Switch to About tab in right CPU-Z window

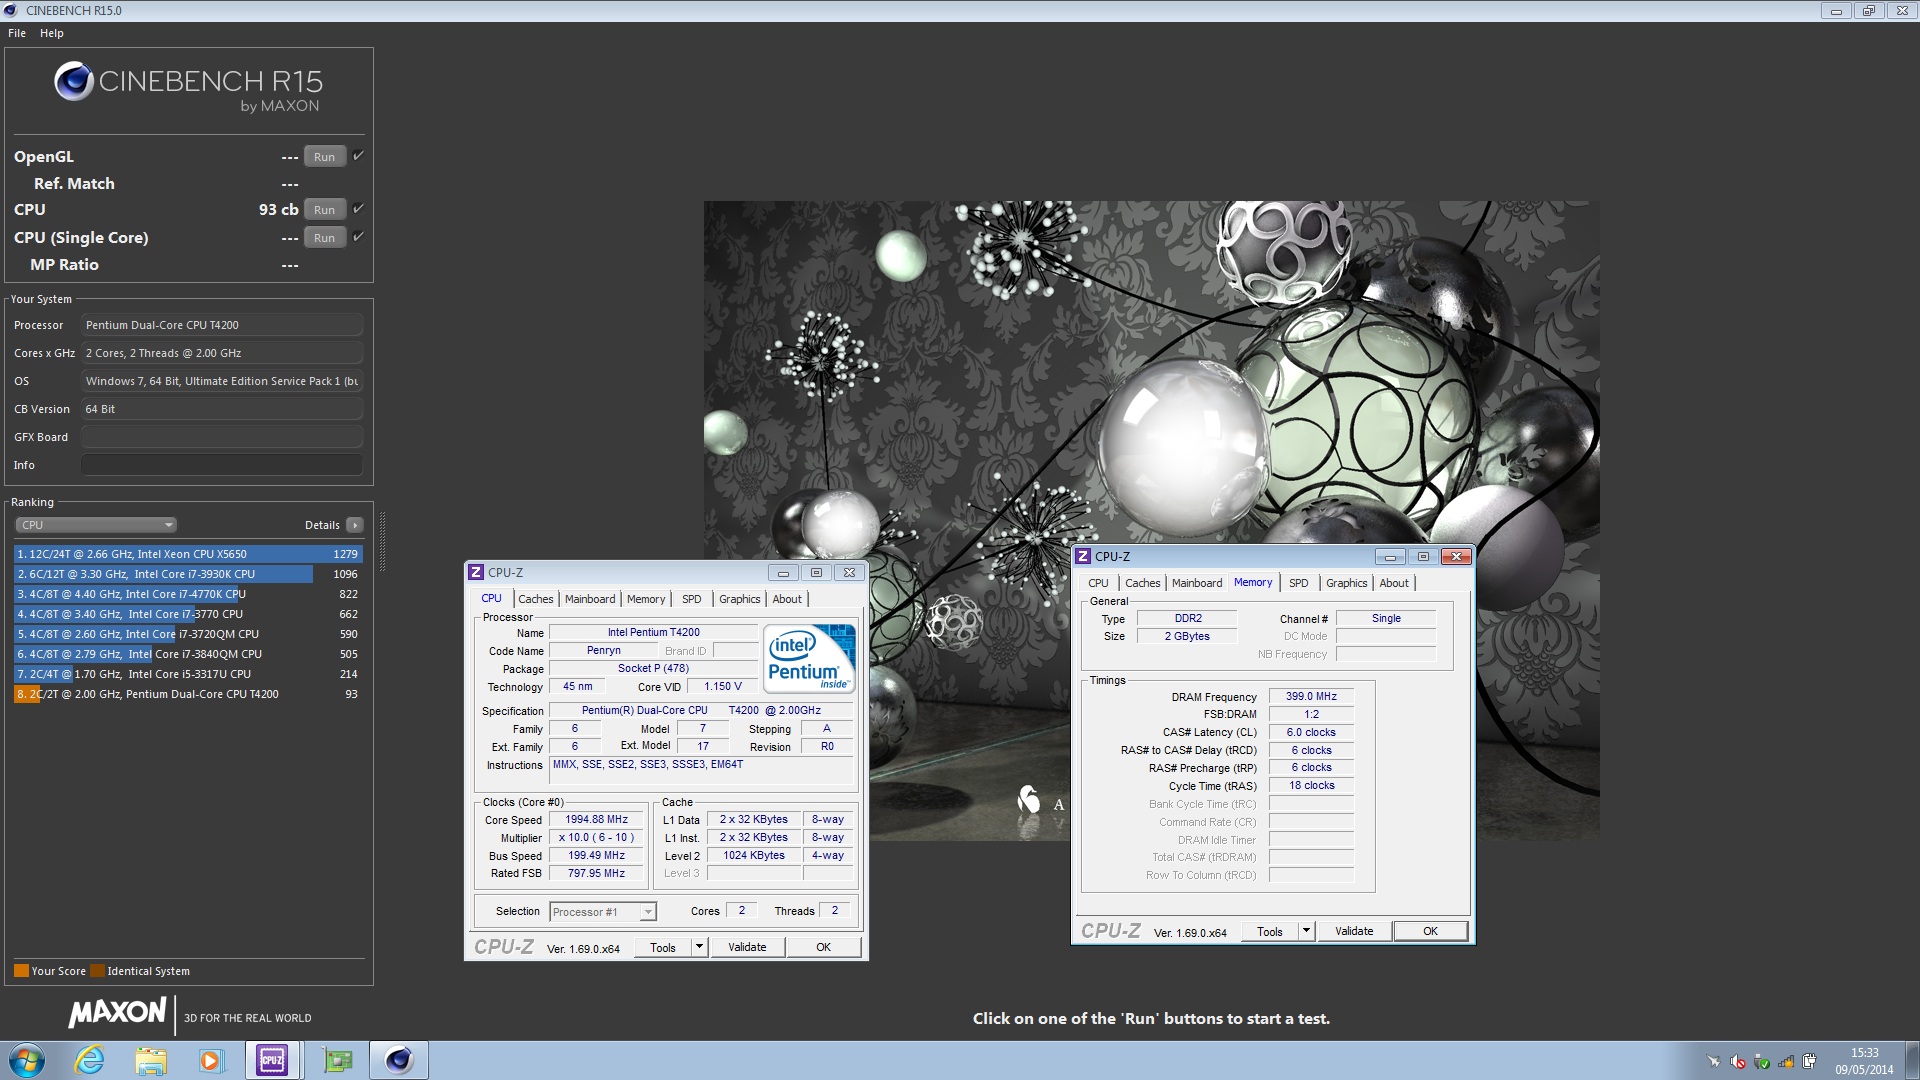[x=1394, y=583]
